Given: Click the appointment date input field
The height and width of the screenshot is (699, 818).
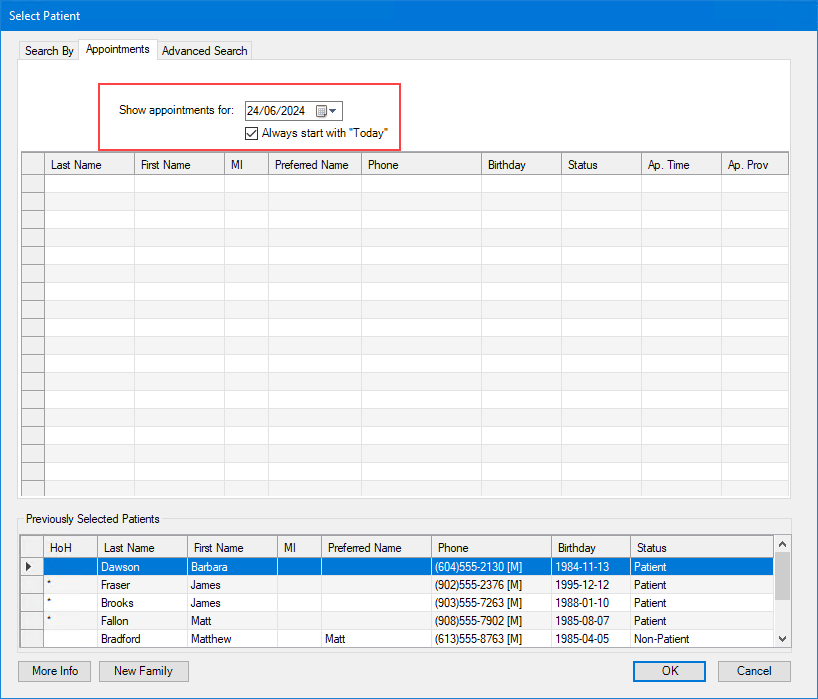Looking at the screenshot, I should (x=278, y=111).
